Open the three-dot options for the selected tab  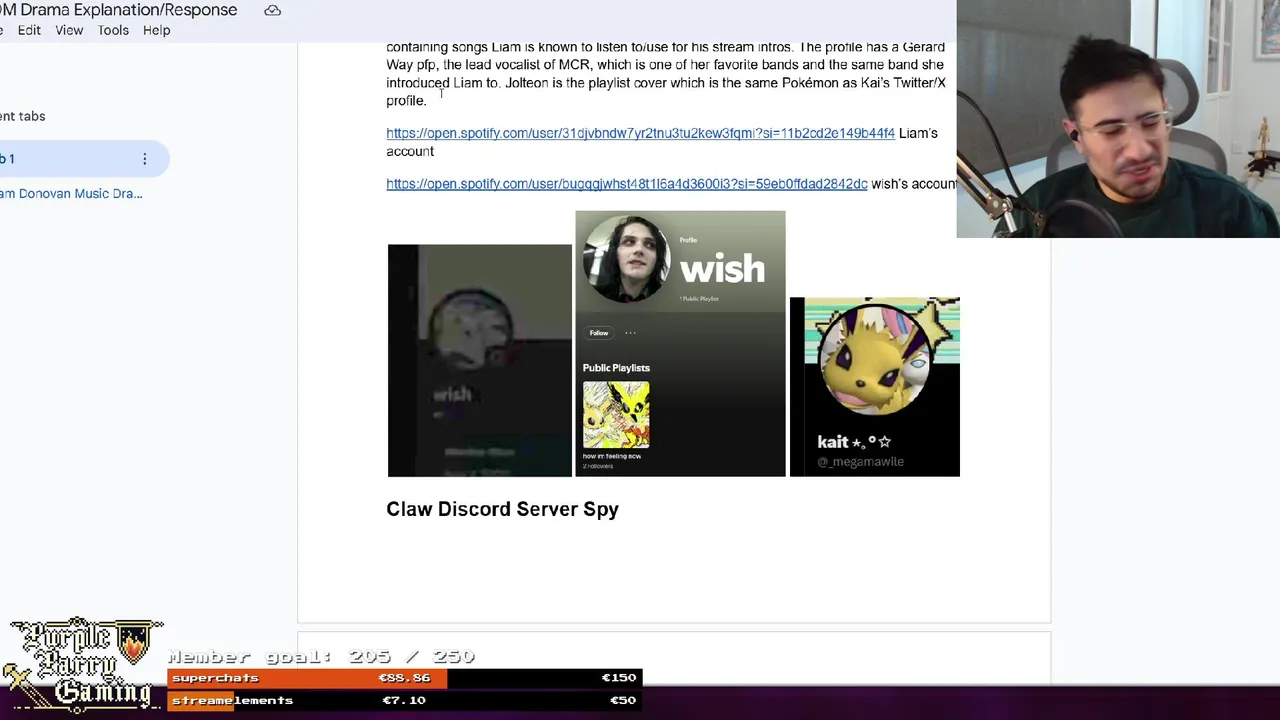click(144, 159)
